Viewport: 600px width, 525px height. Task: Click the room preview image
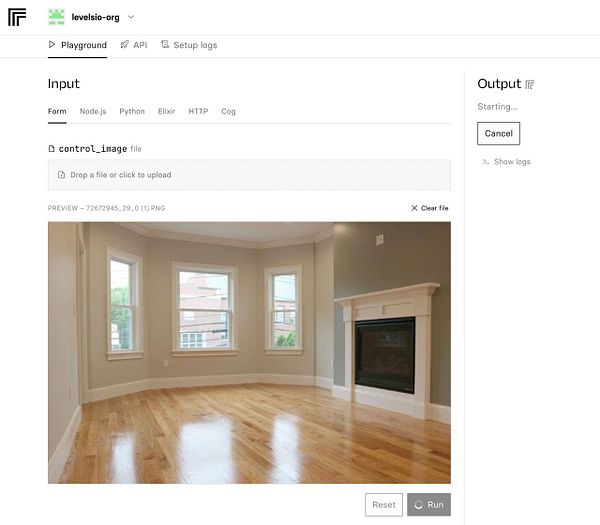pyautogui.click(x=249, y=352)
